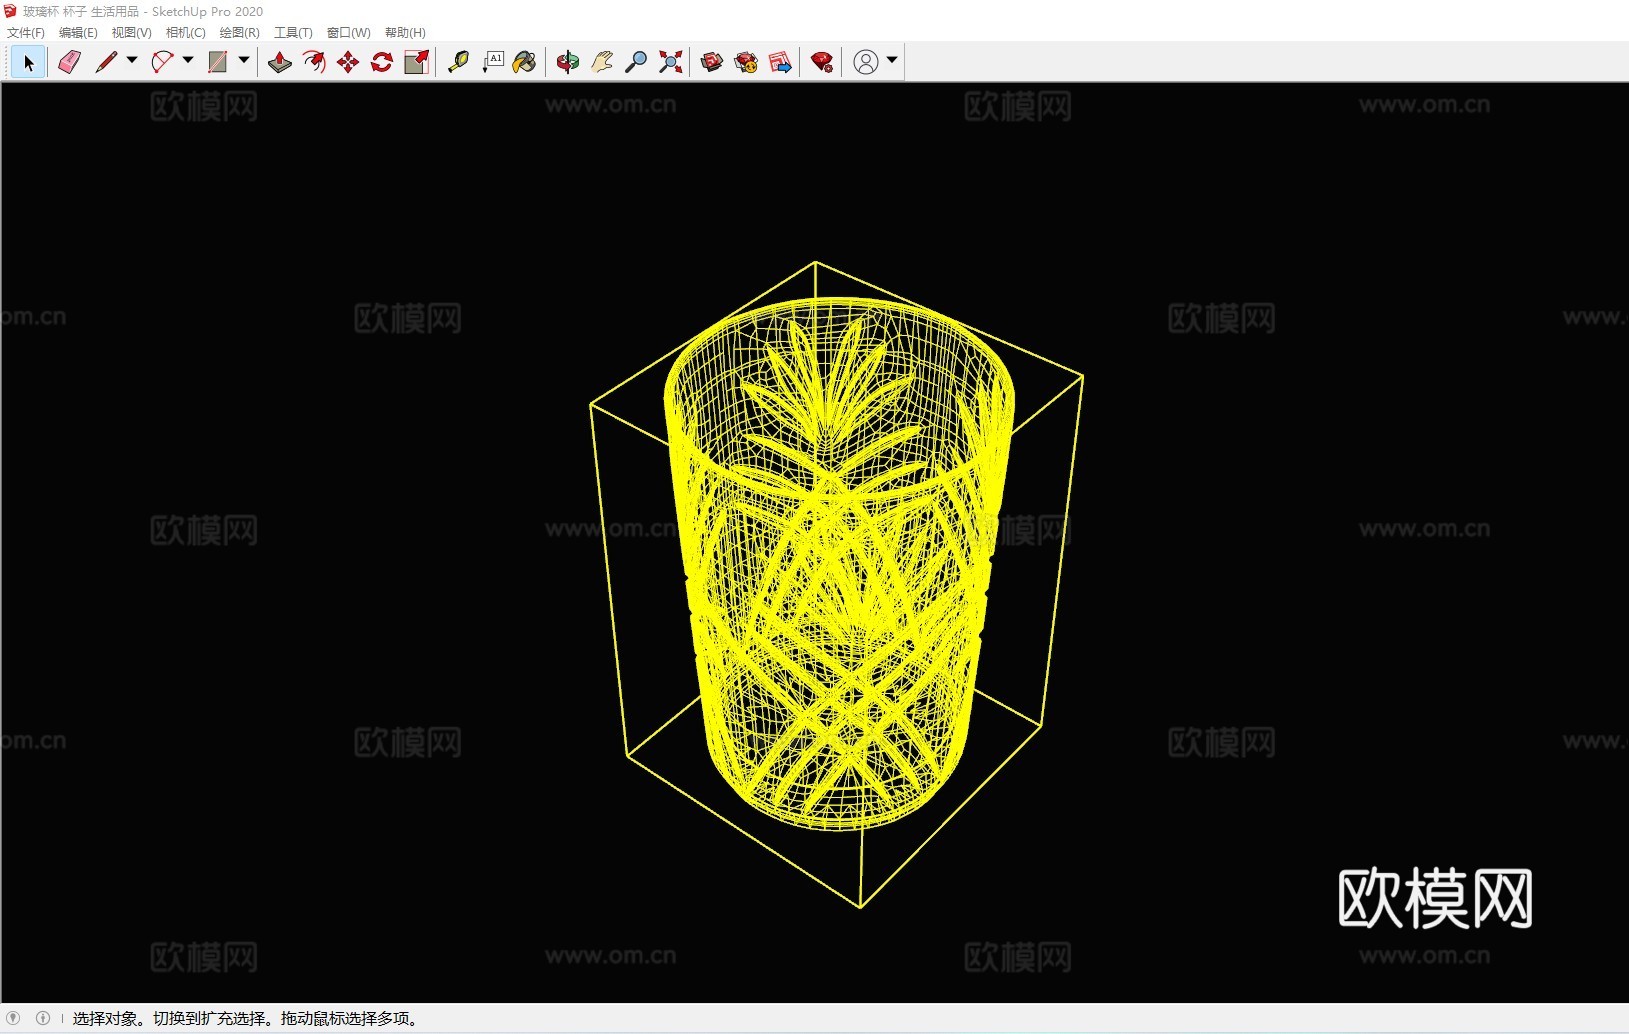
Task: Open the 视图(V) menu
Action: (131, 33)
